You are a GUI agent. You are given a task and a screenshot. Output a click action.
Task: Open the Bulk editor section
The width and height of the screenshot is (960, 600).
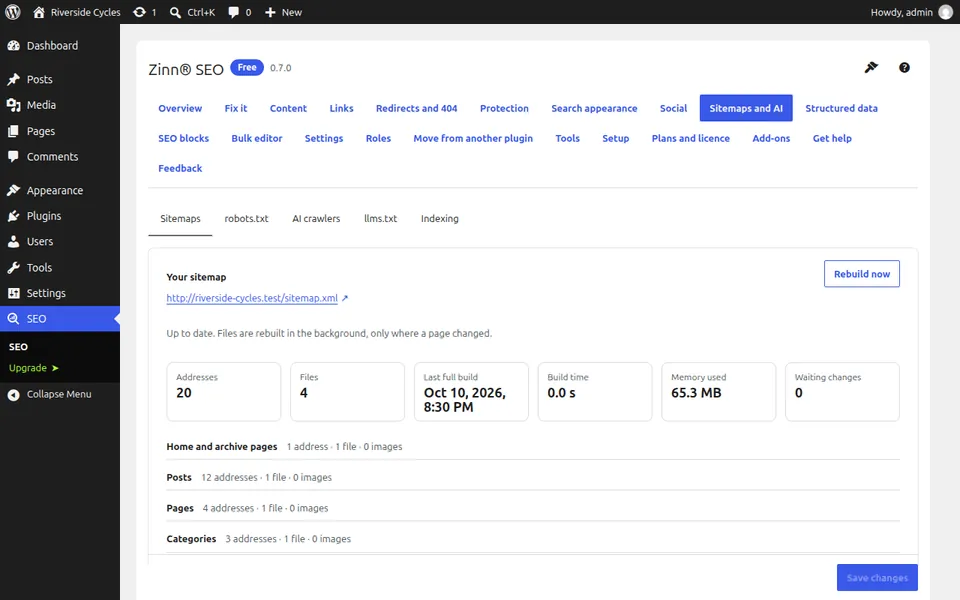pos(257,138)
